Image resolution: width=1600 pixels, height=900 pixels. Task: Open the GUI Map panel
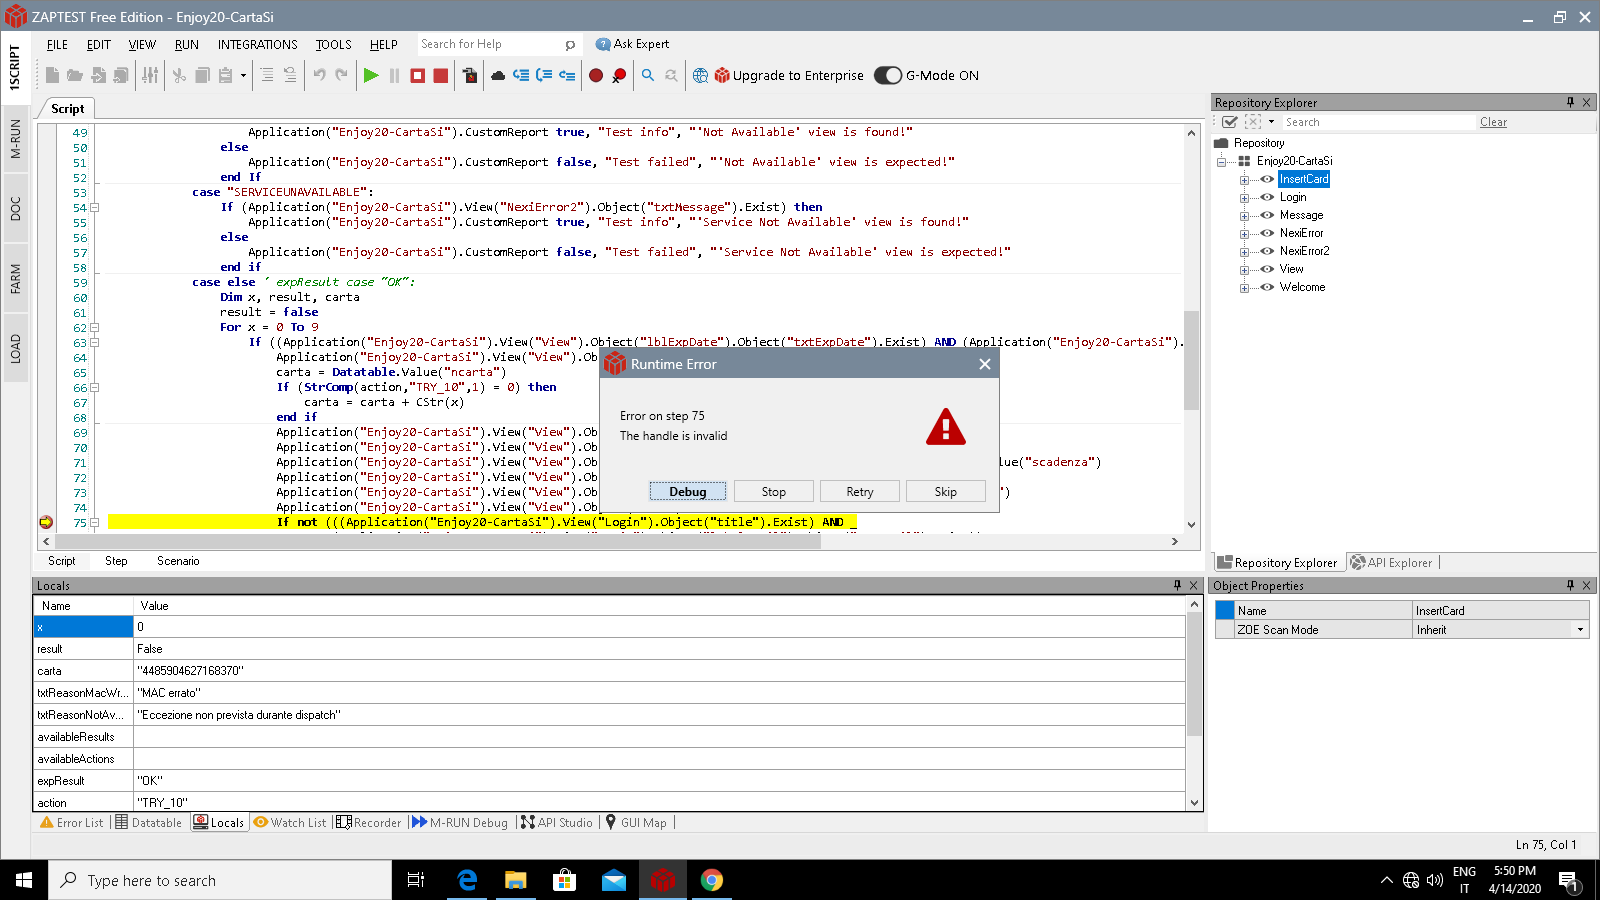(637, 822)
